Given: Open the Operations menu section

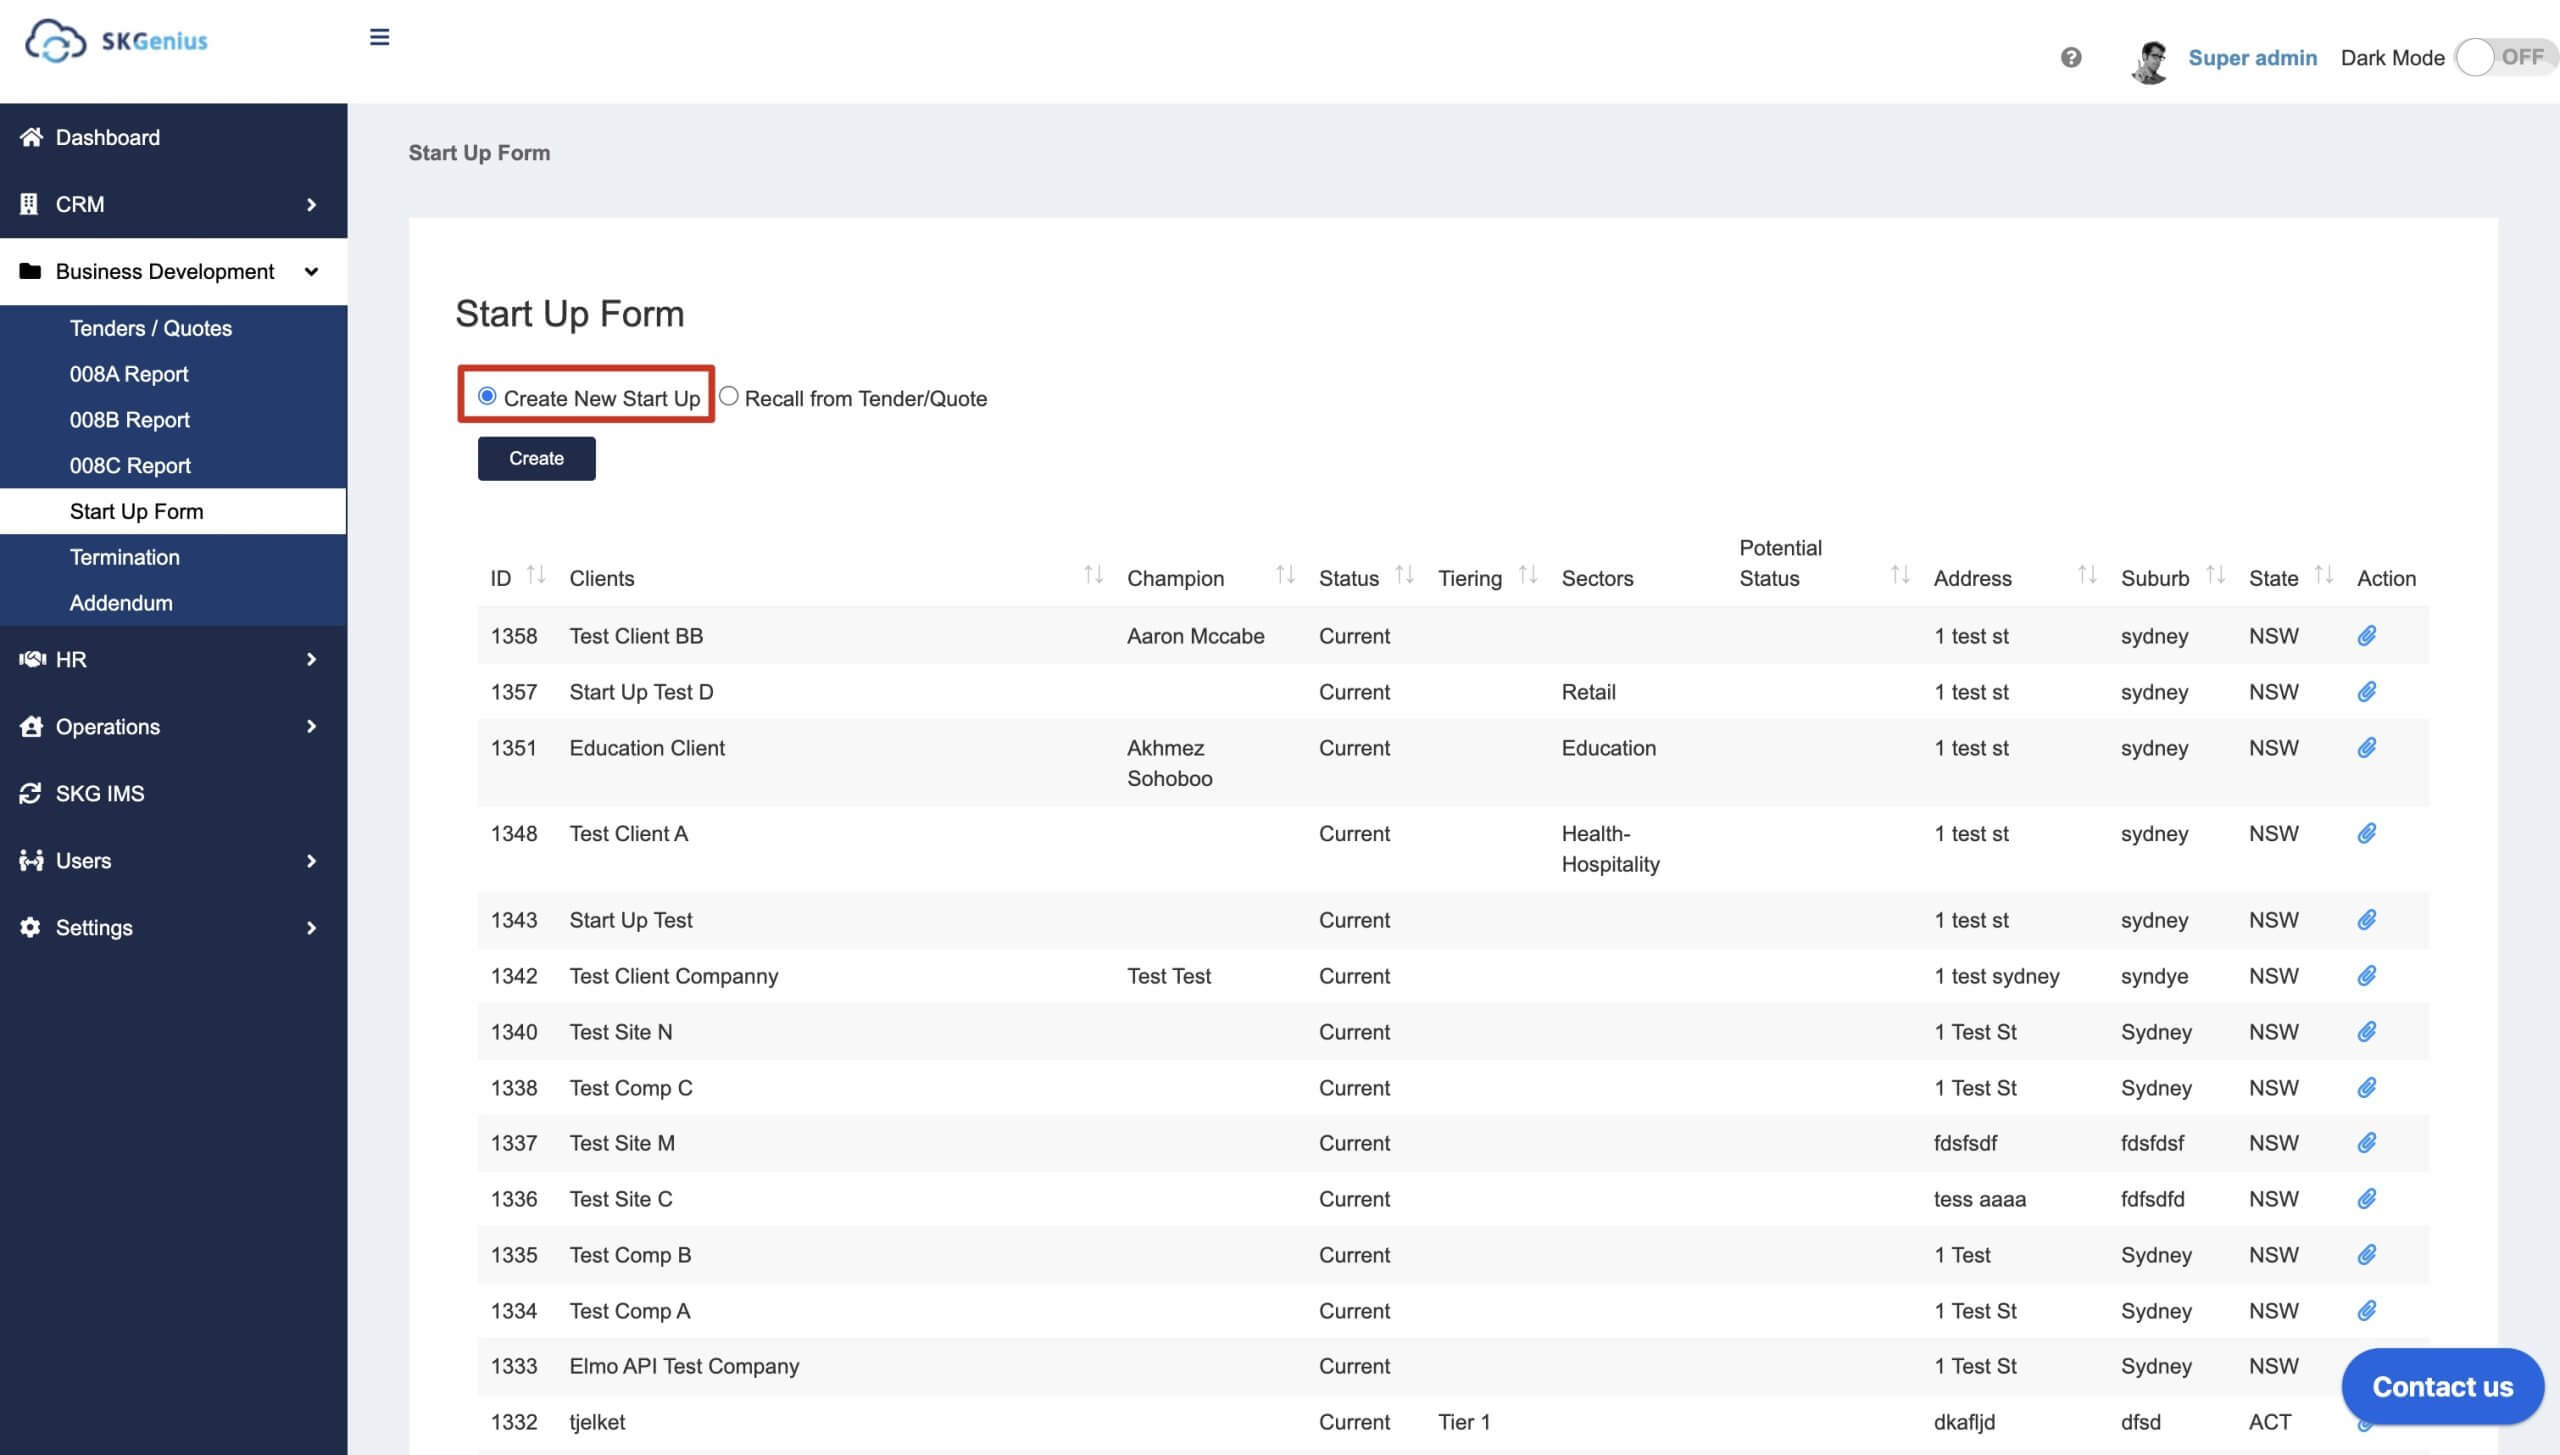Looking at the screenshot, I should tap(172, 724).
